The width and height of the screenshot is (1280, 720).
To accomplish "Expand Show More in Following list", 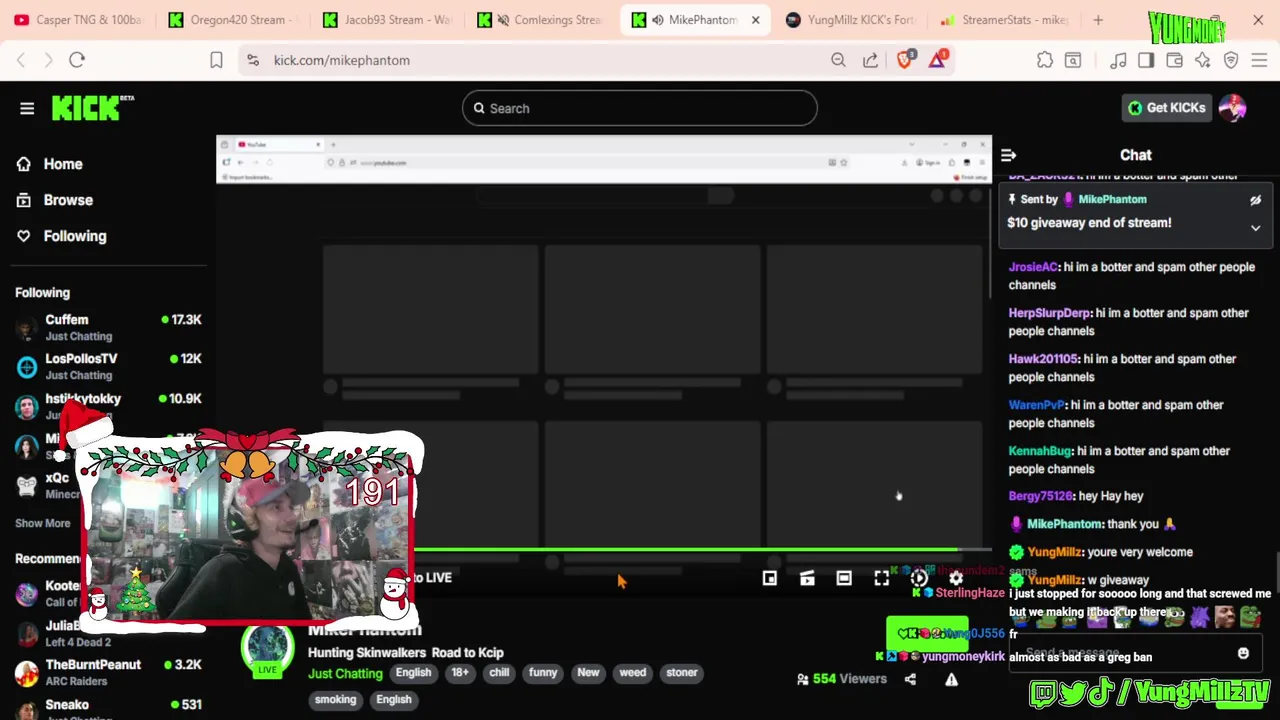I will (x=43, y=523).
